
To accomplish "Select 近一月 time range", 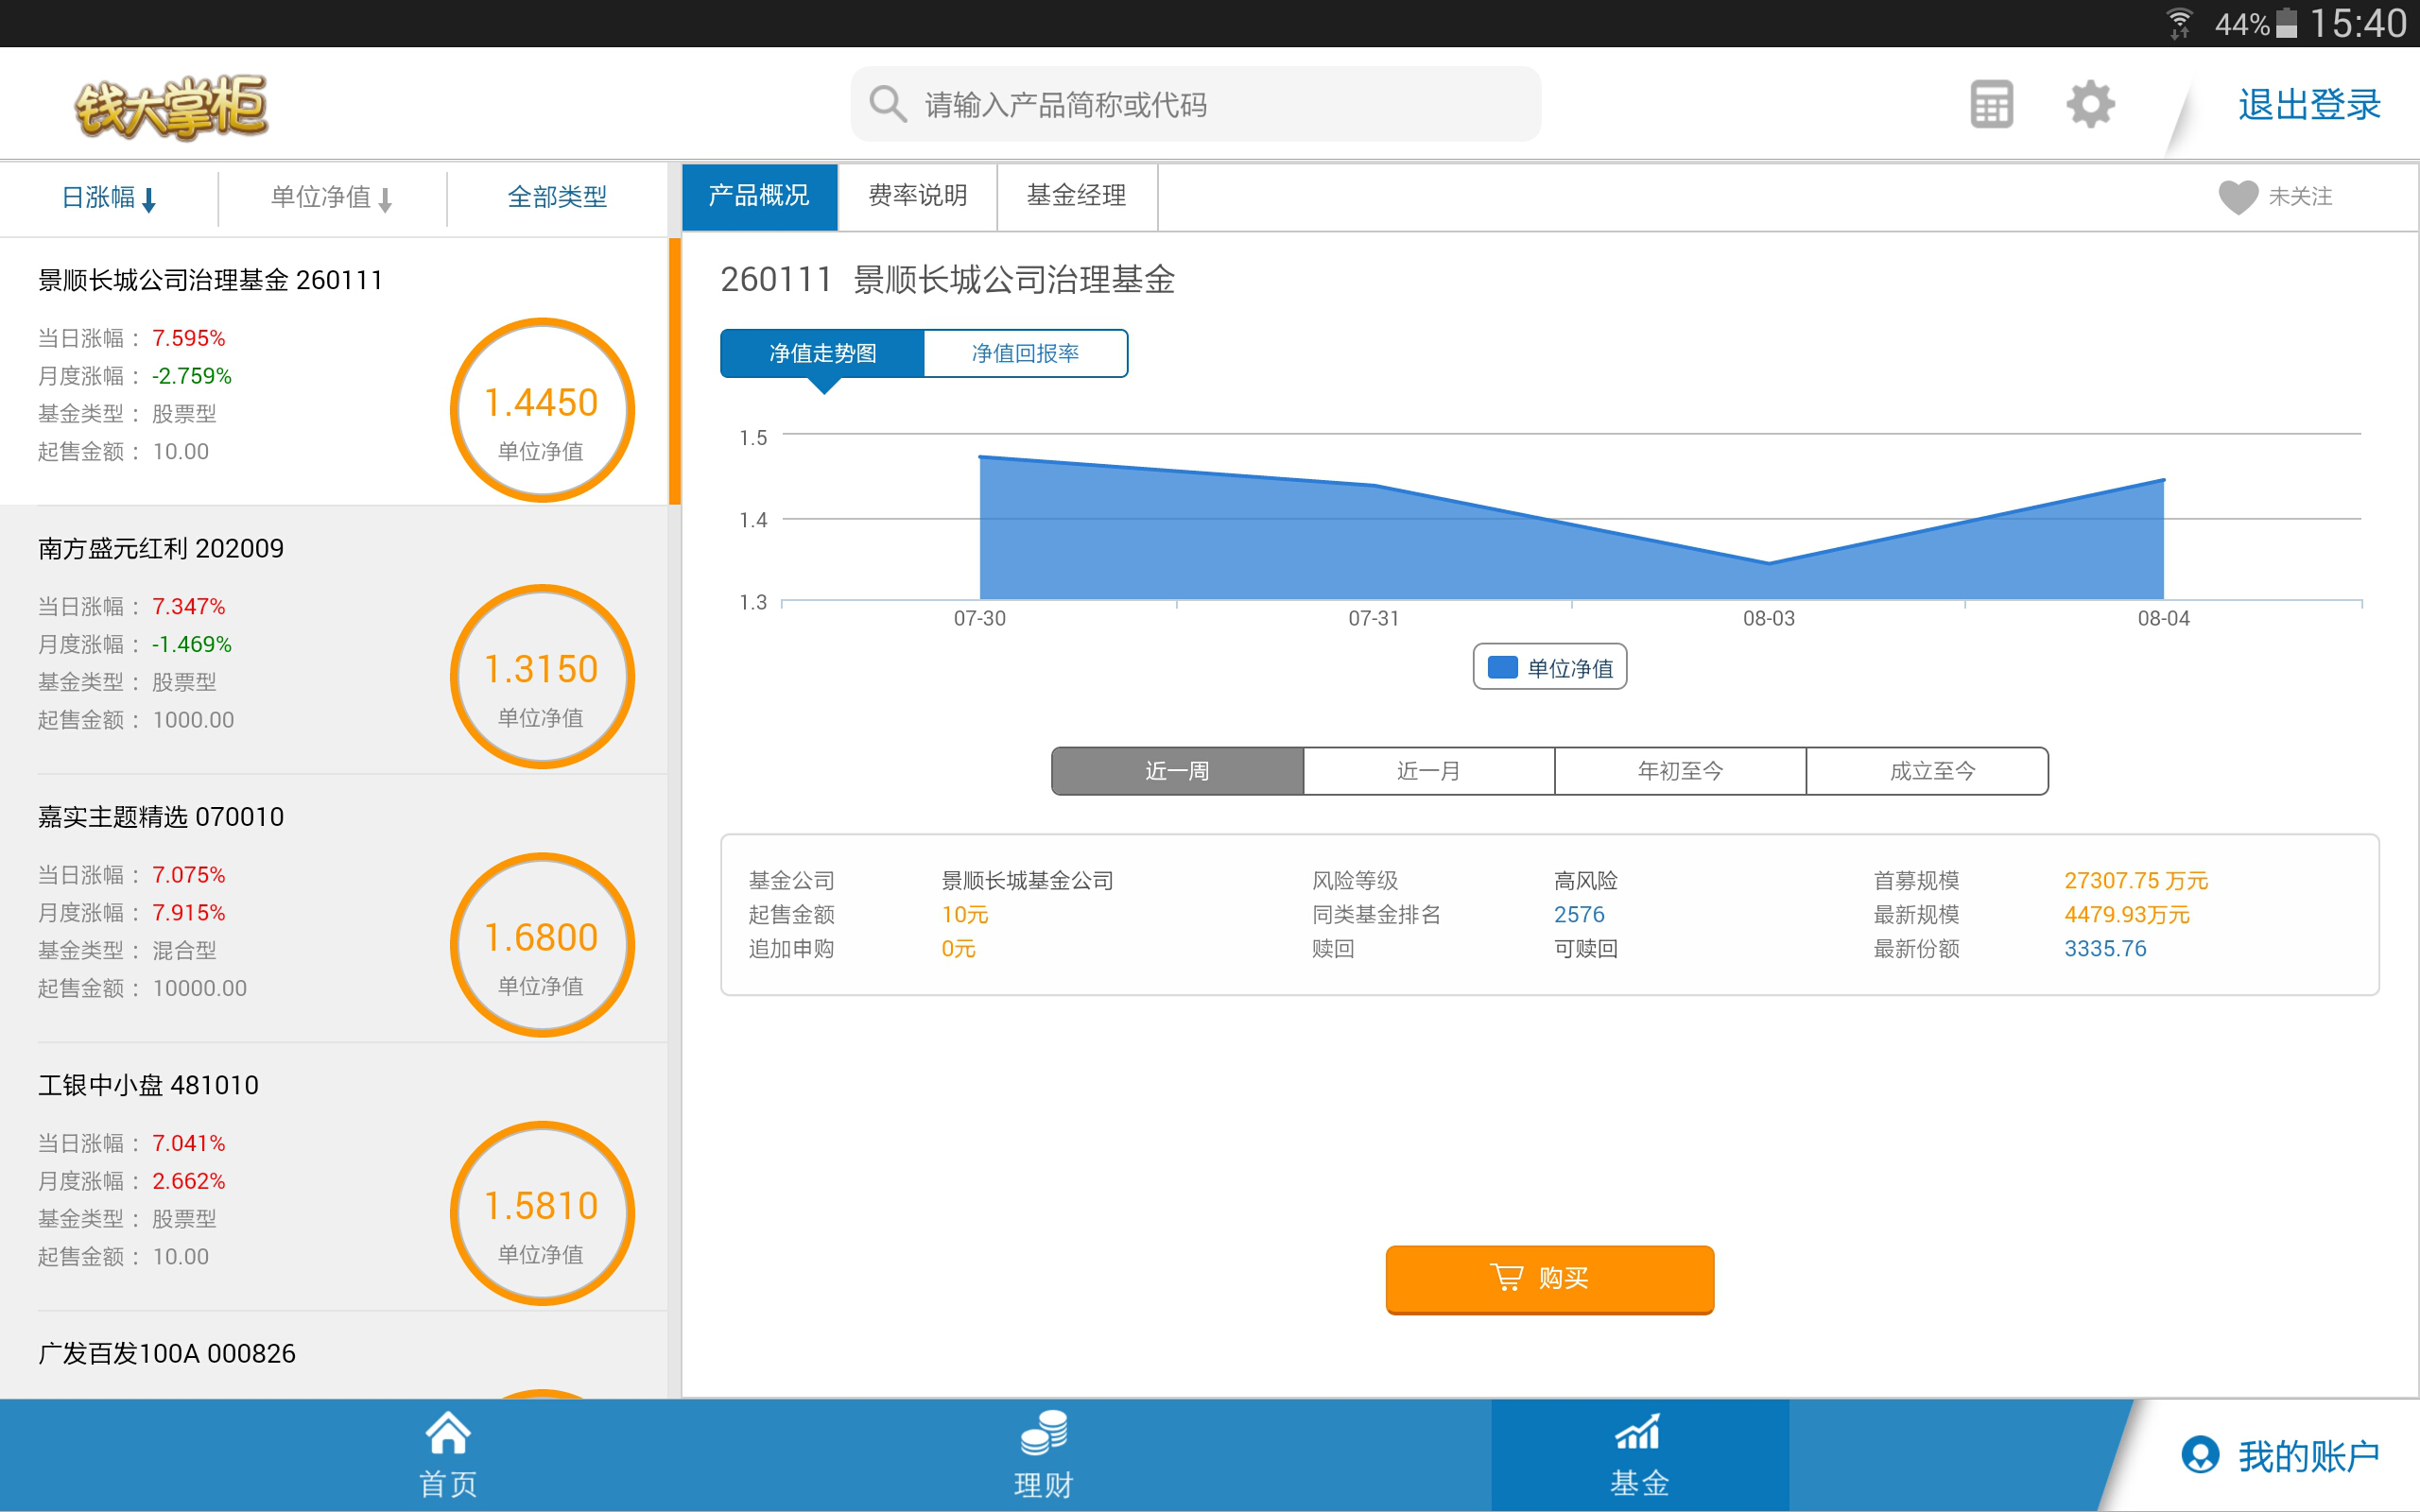I will click(x=1429, y=771).
